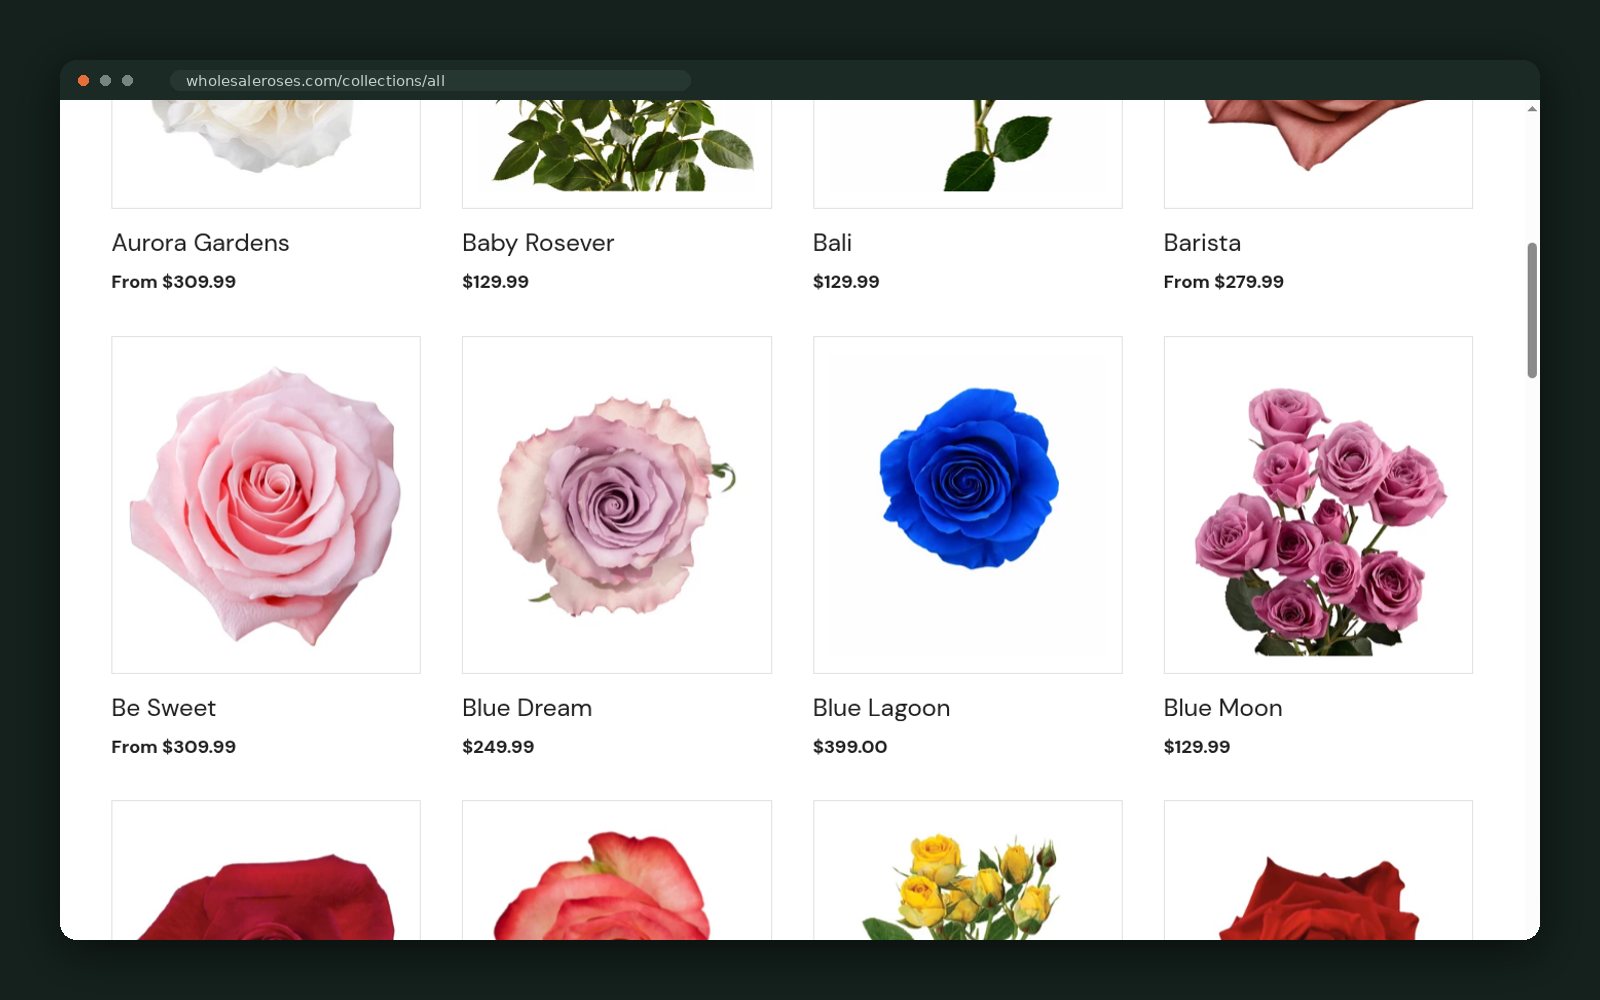The image size is (1600, 1000).
Task: Click the yellow spray roses image
Action: coord(968,870)
